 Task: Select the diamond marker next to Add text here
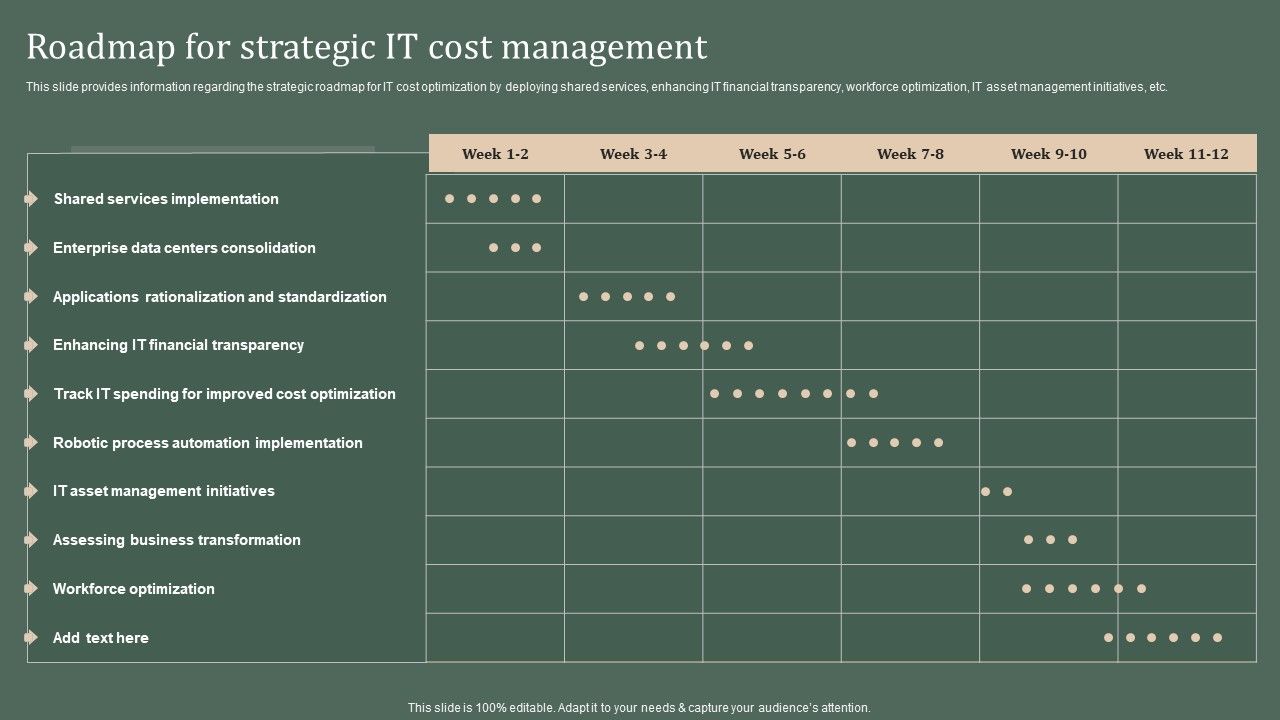(30, 637)
